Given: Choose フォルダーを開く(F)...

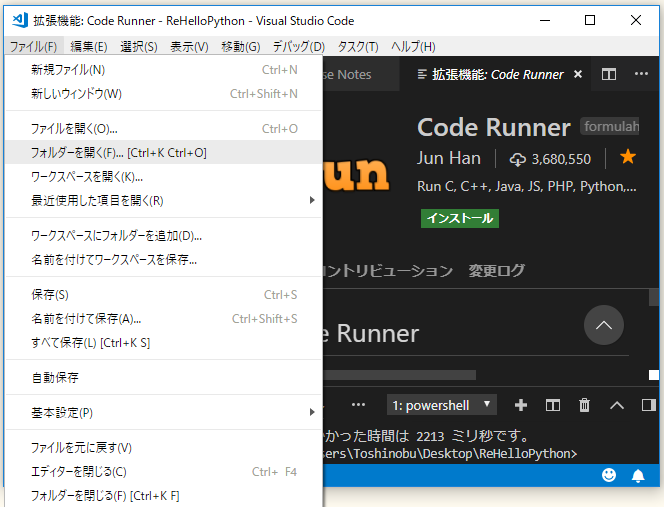Looking at the screenshot, I should 163,152.
